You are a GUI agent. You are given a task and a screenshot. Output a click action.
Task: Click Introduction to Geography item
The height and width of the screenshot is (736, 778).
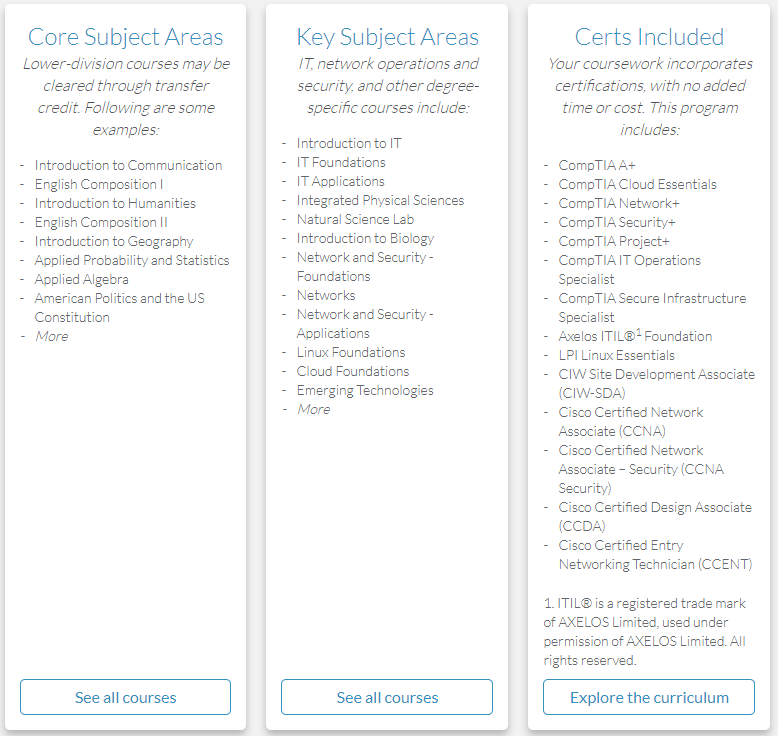(x=114, y=241)
